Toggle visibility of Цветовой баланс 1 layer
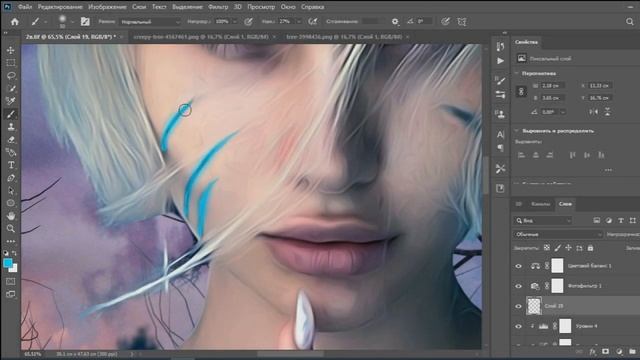This screenshot has height=360, width=640. click(518, 266)
